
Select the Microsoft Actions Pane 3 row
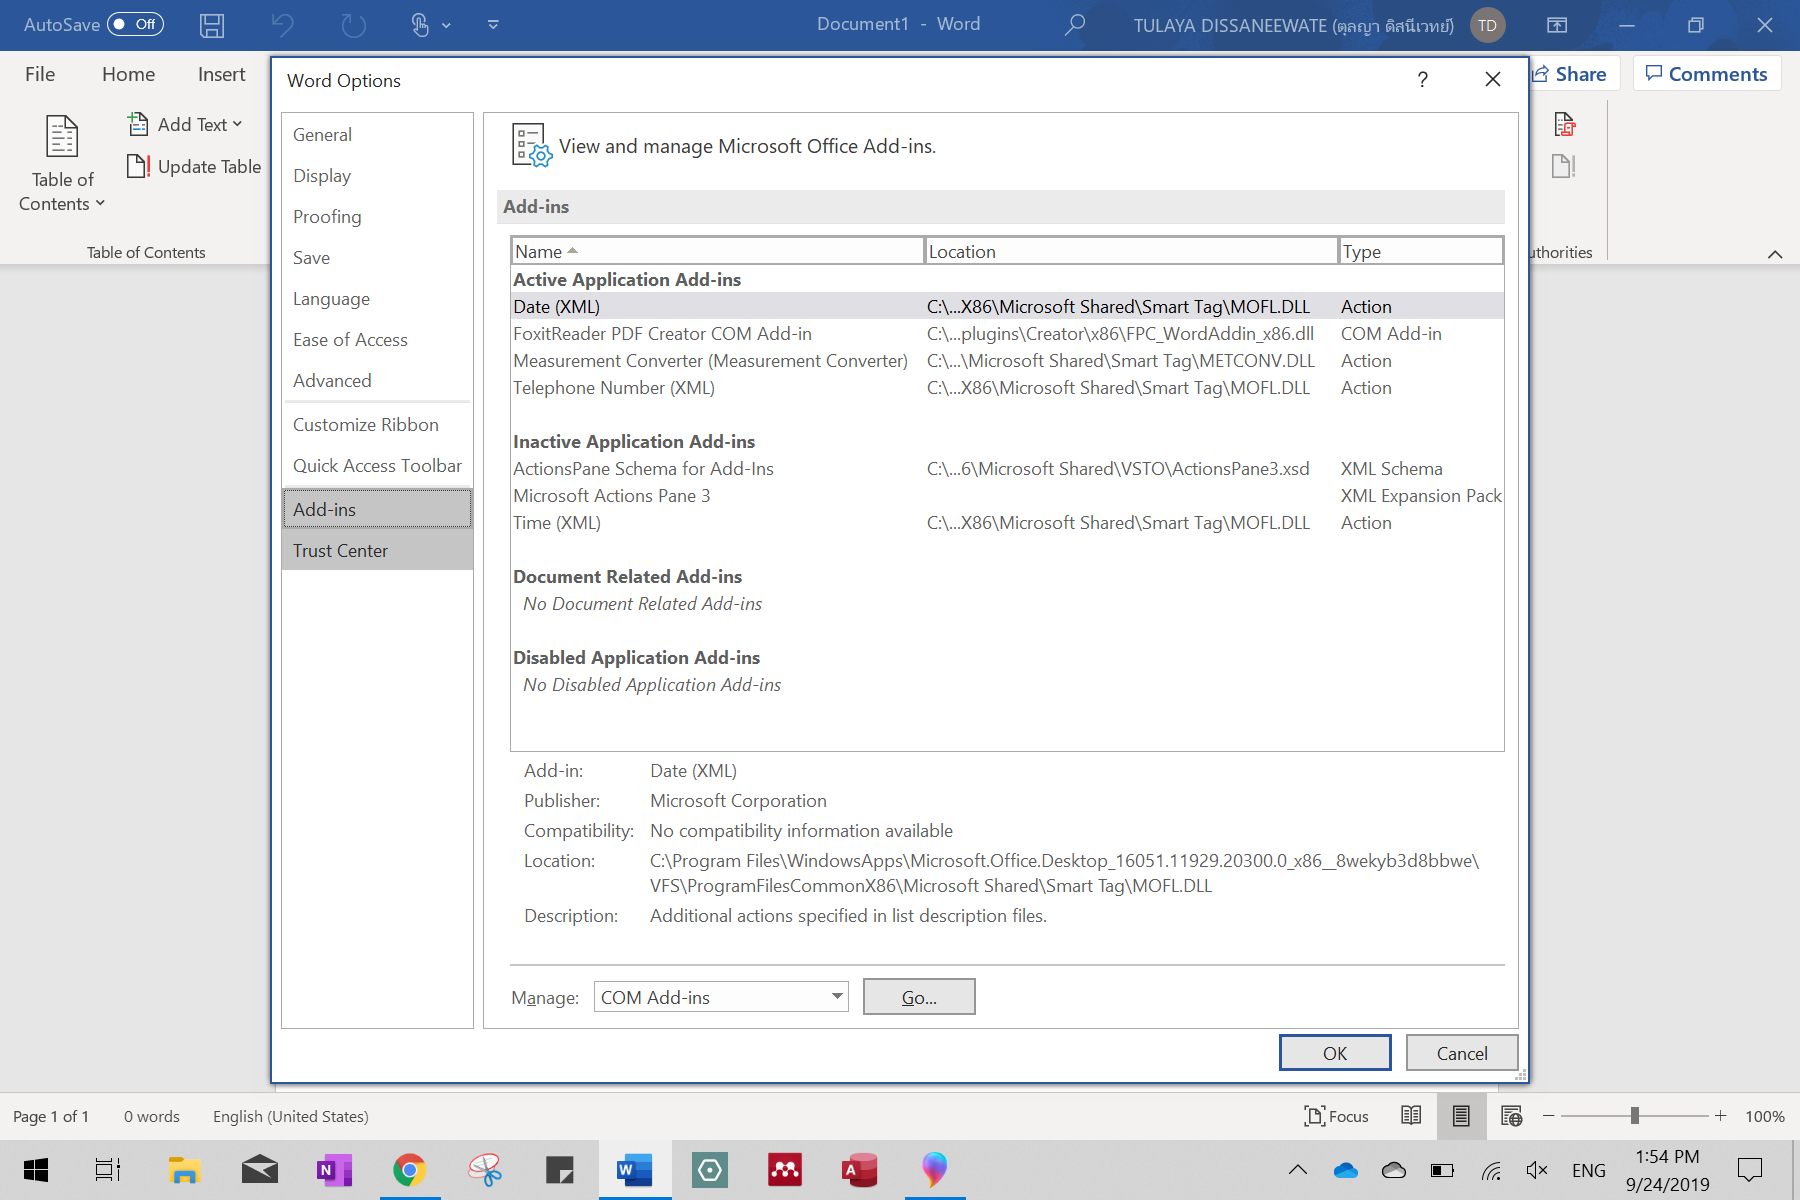[x=1007, y=496]
